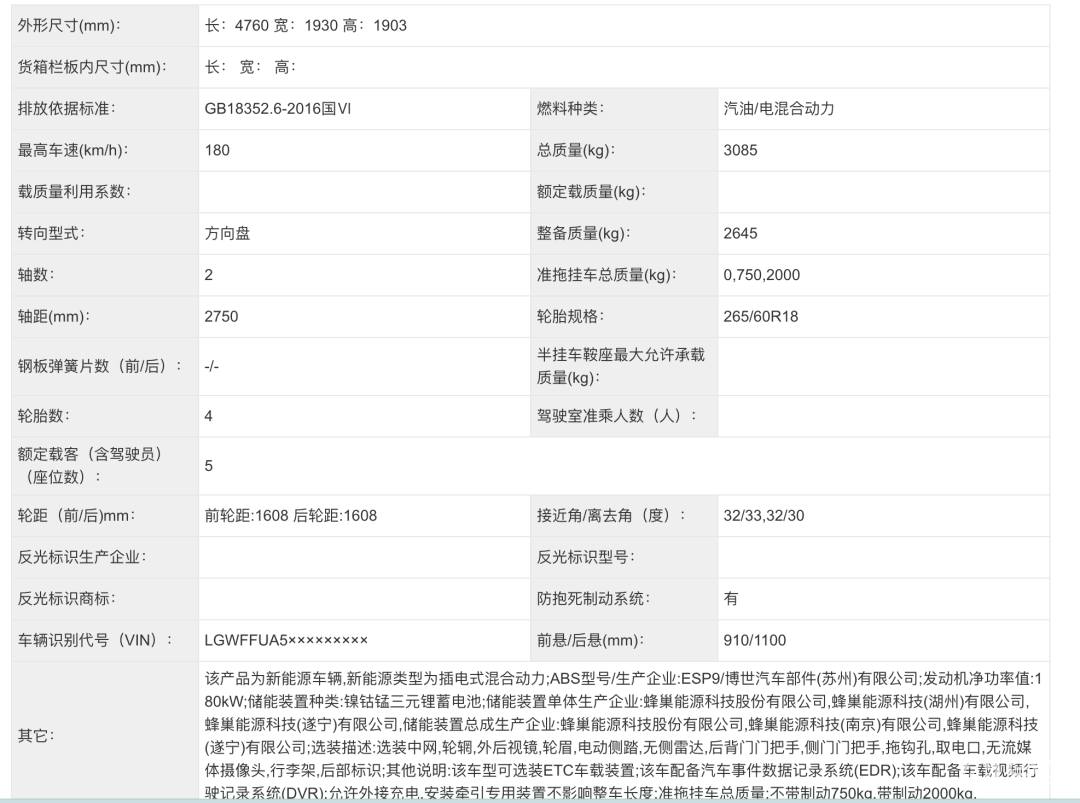Click the 最高车速(km/h) label

coord(74,150)
